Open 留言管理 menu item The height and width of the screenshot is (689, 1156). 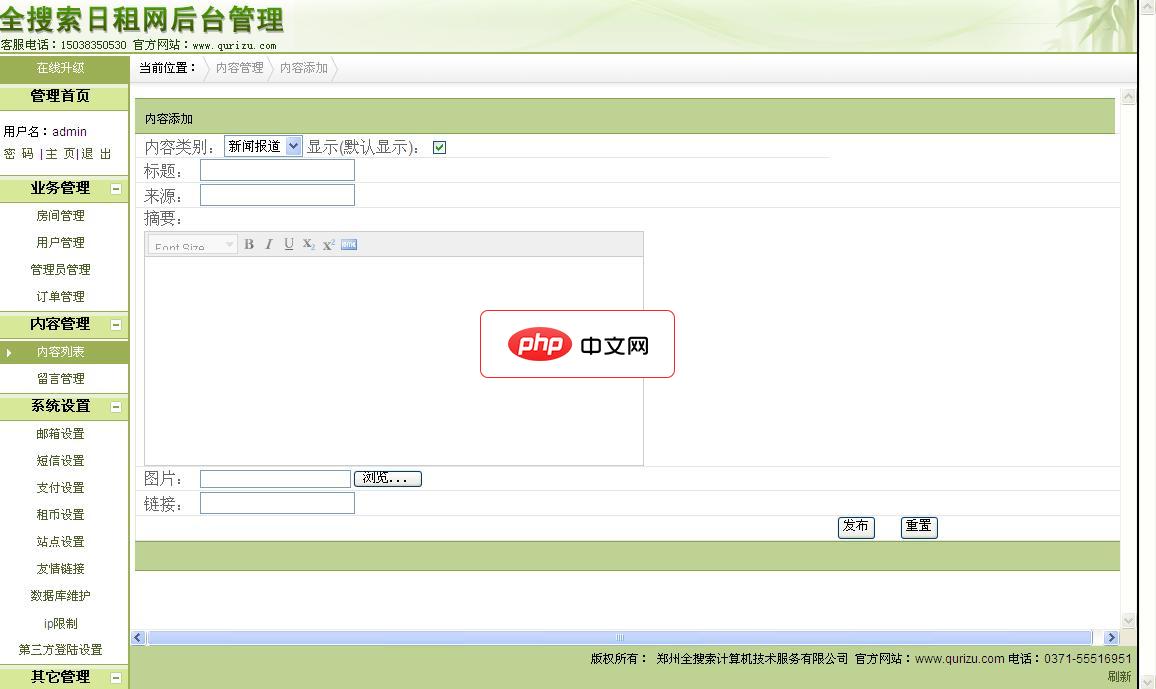pyautogui.click(x=60, y=379)
